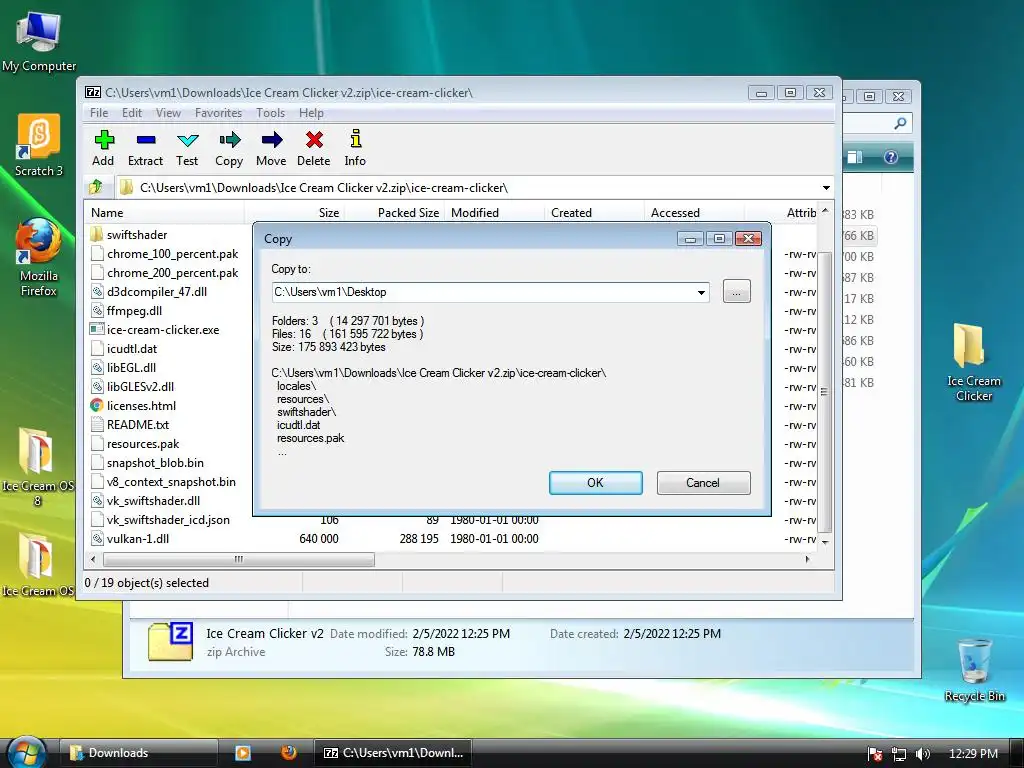Open the Favorites menu
This screenshot has width=1024, height=768.
(x=218, y=113)
